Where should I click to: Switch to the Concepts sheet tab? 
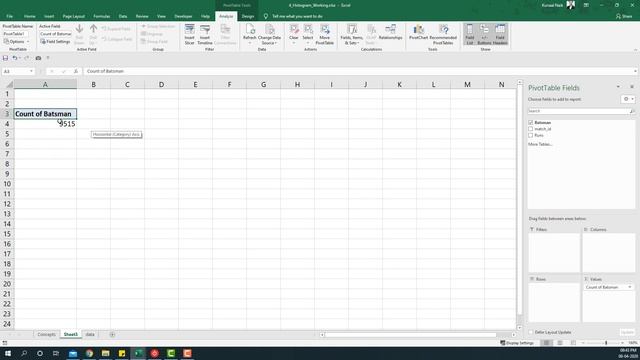tap(47, 335)
